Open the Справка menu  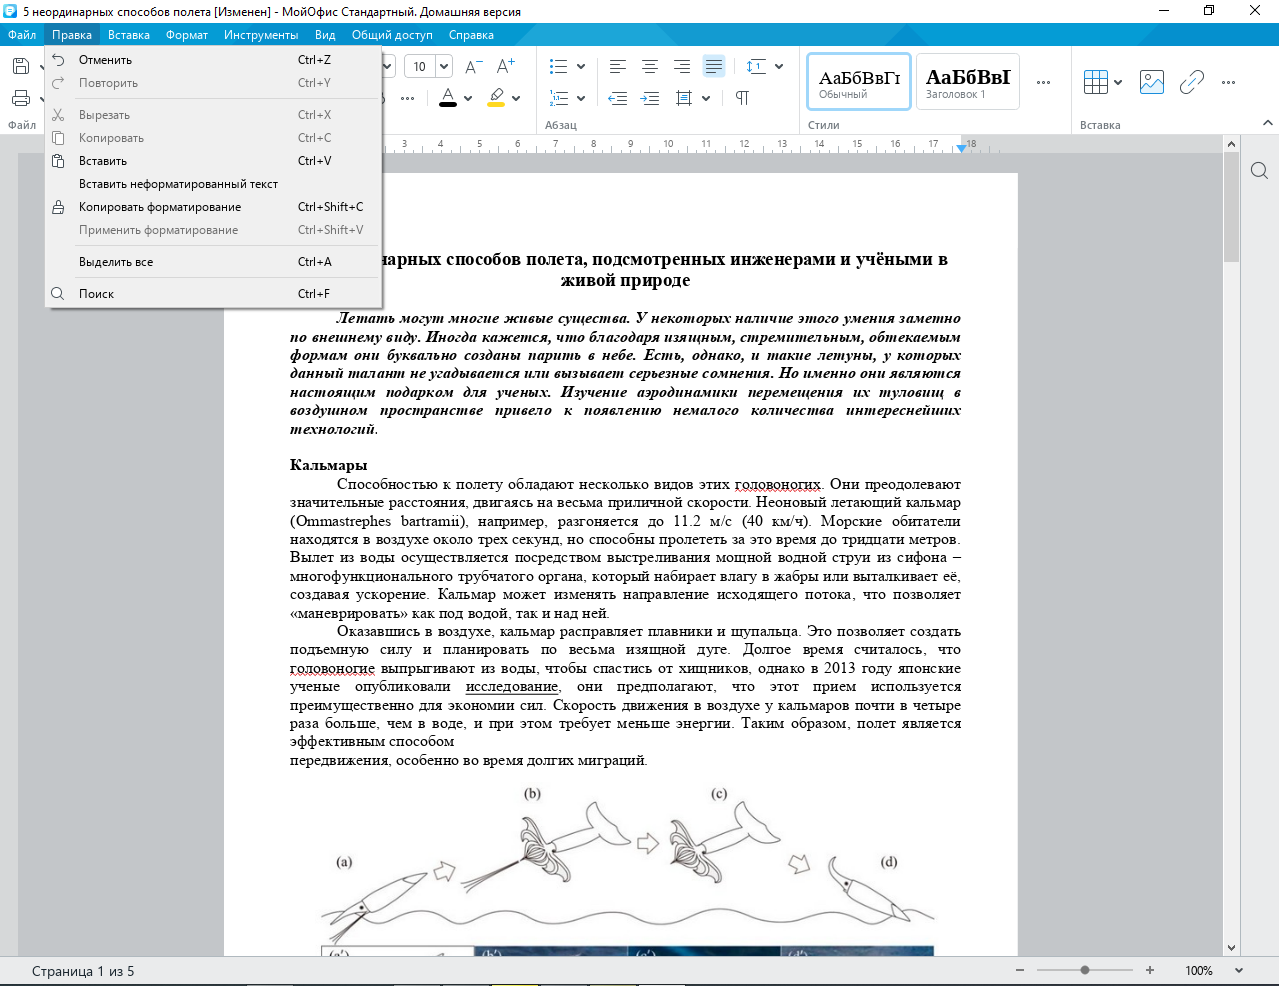tap(471, 35)
